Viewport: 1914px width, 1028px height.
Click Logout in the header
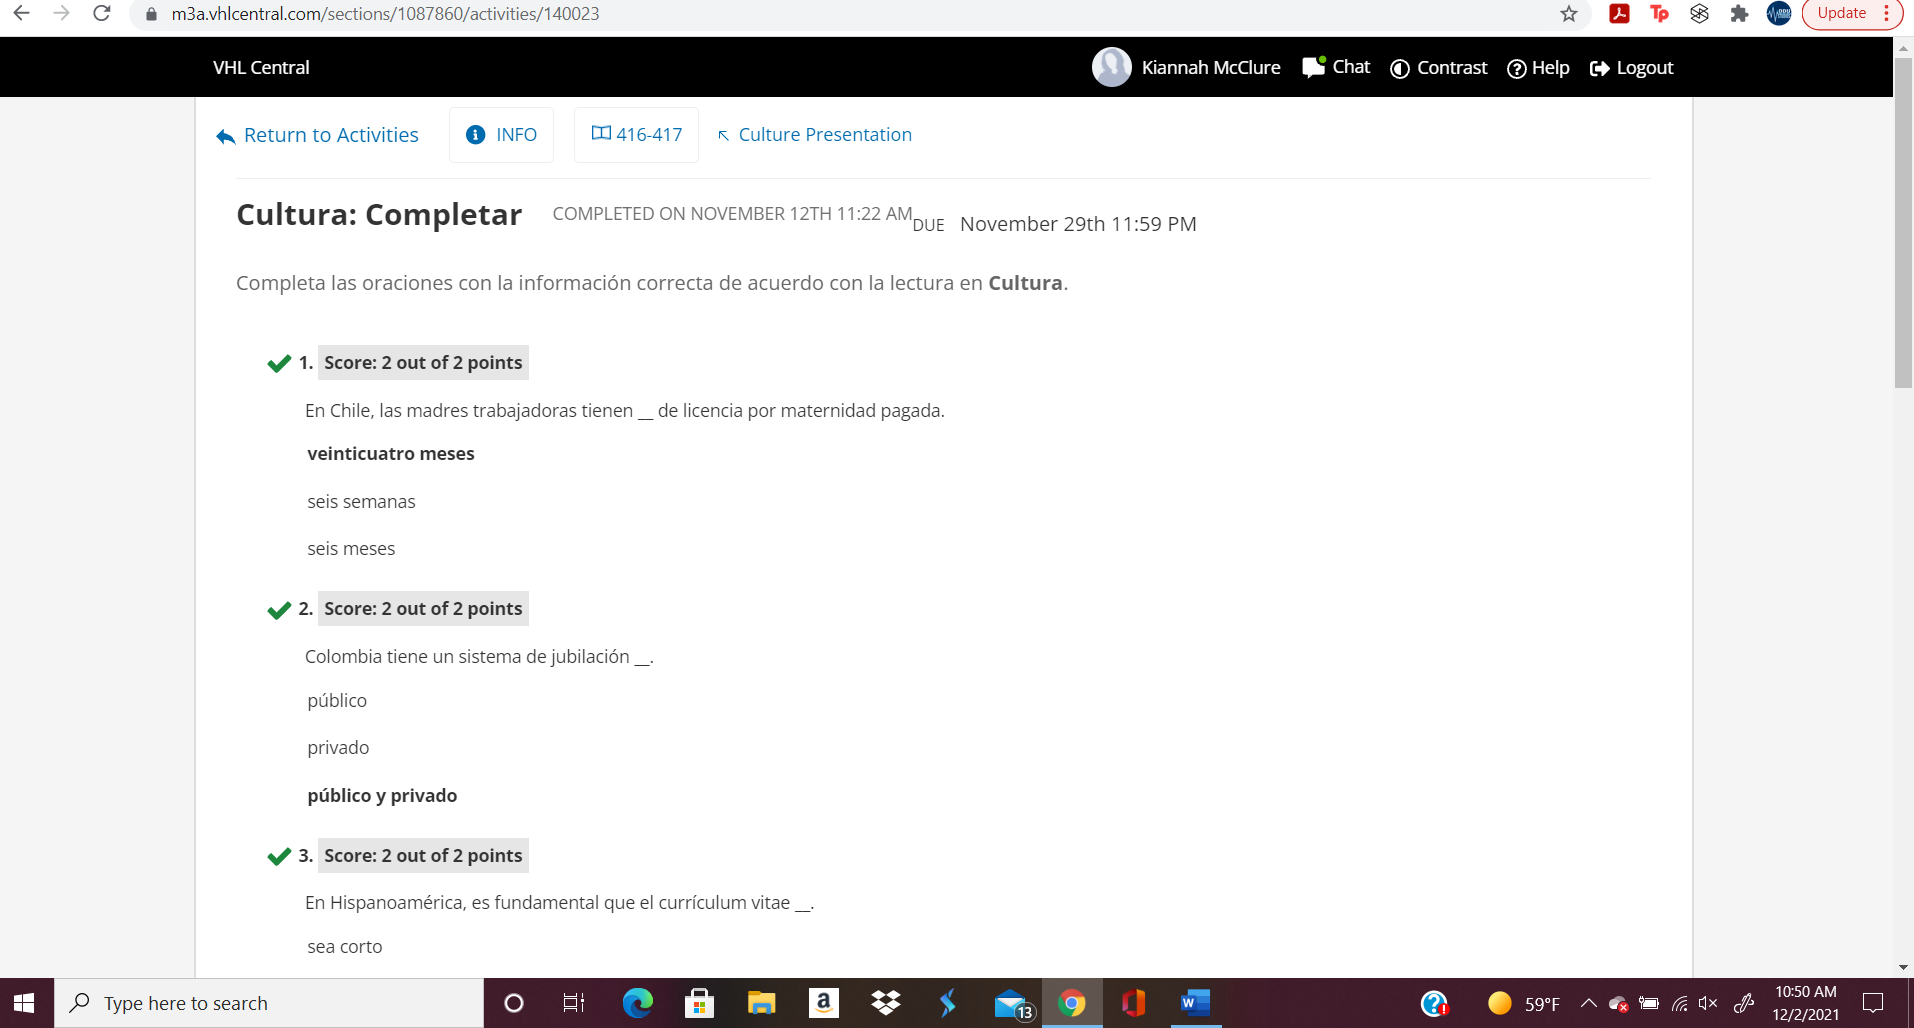point(1631,67)
